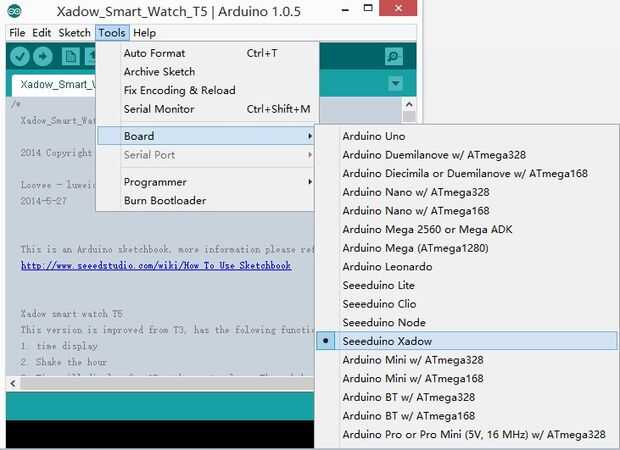This screenshot has height=450, width=620.
Task: Select Arduino BT w/ ATmega328 board
Action: 467,397
